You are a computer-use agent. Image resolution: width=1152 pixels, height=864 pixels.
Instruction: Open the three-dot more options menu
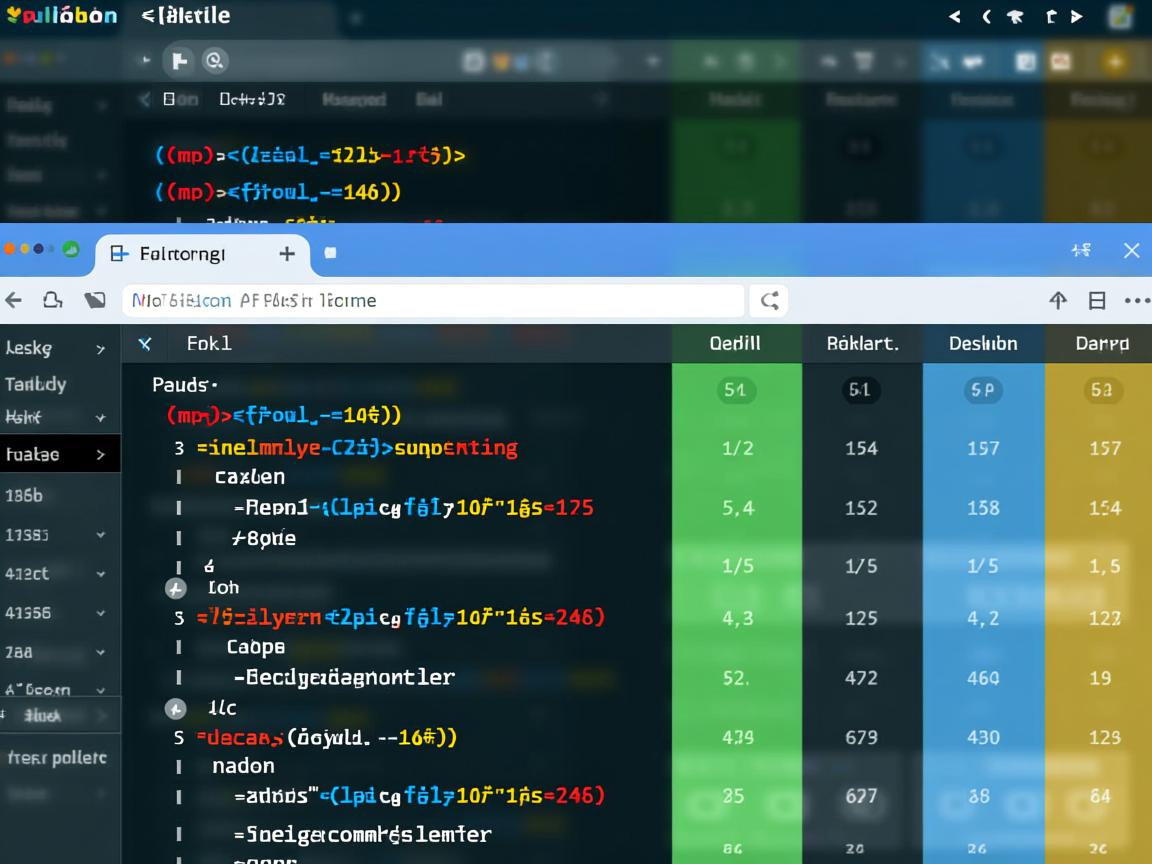(x=1136, y=301)
